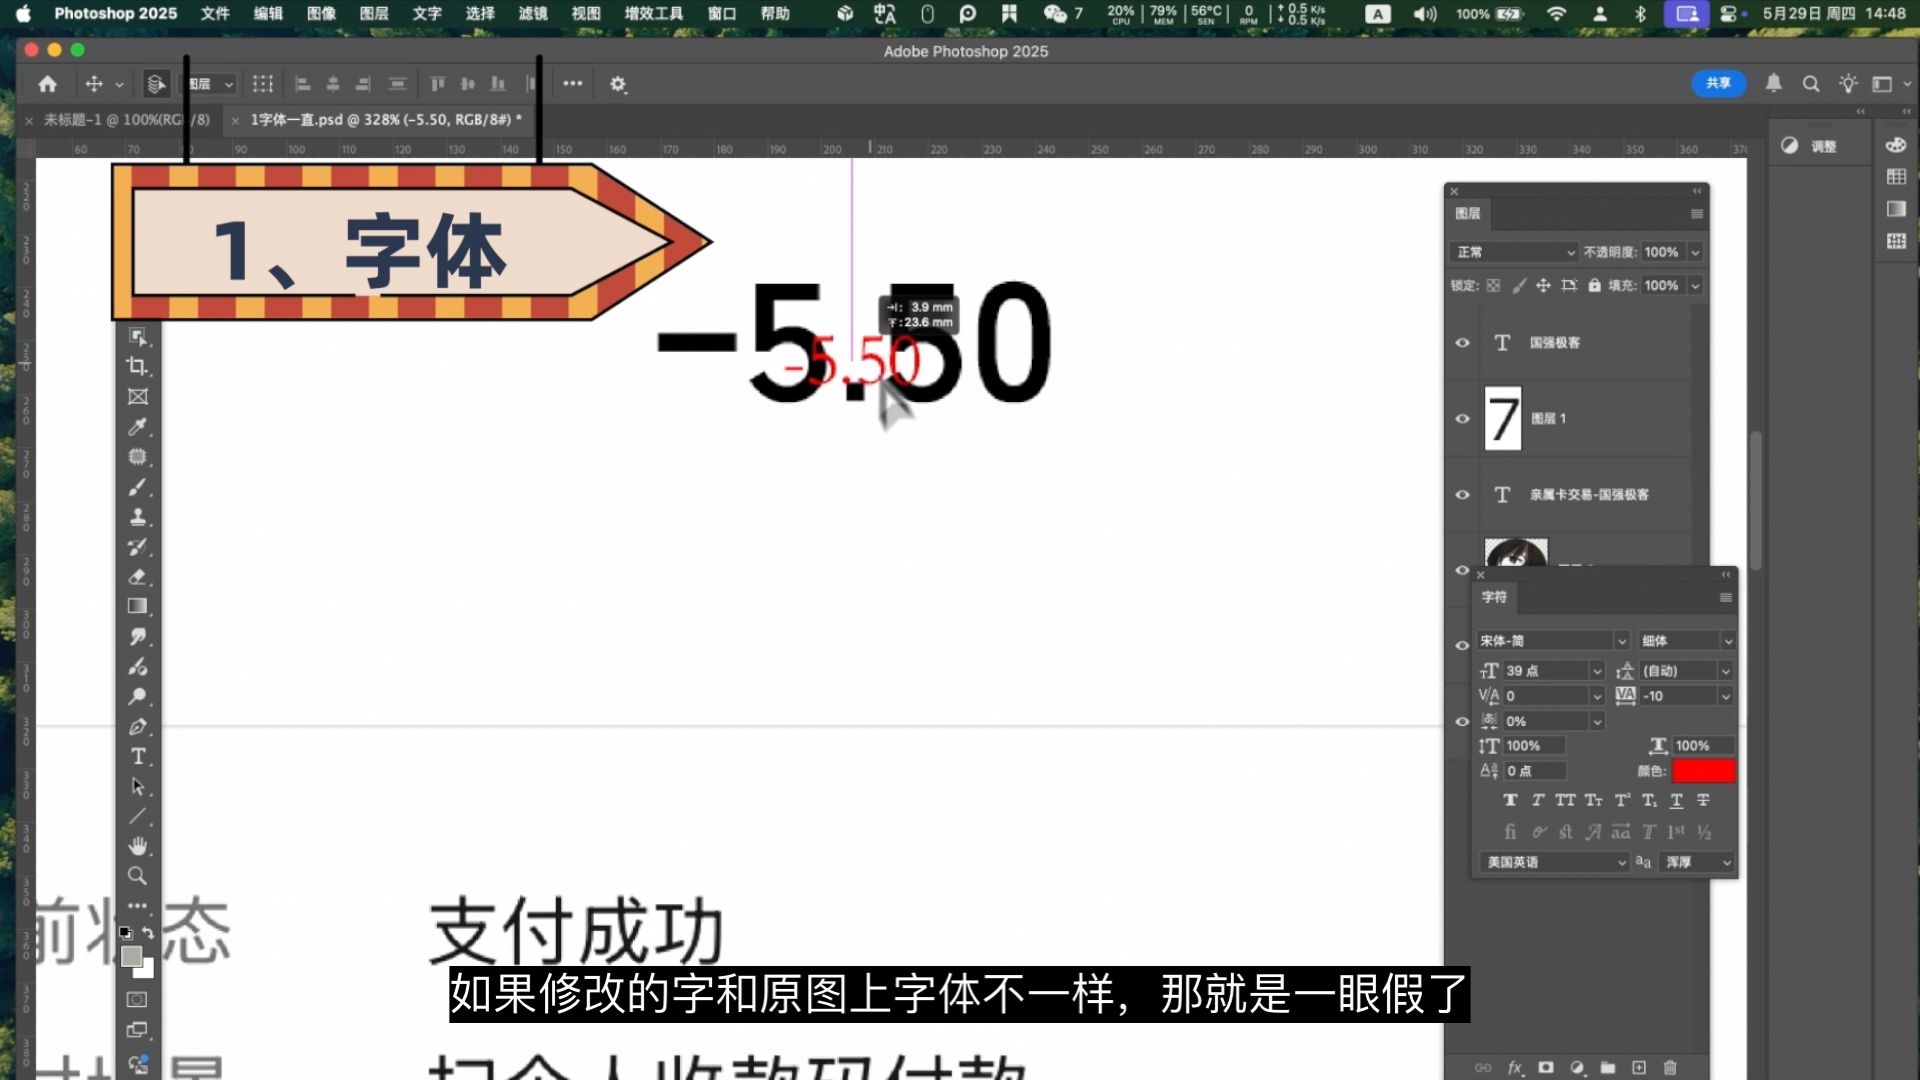Open fill percentage dropdown arrow

[1695, 286]
